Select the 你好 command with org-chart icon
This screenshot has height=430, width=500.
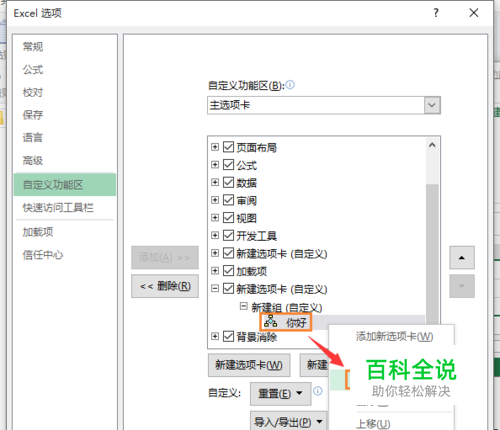click(286, 322)
